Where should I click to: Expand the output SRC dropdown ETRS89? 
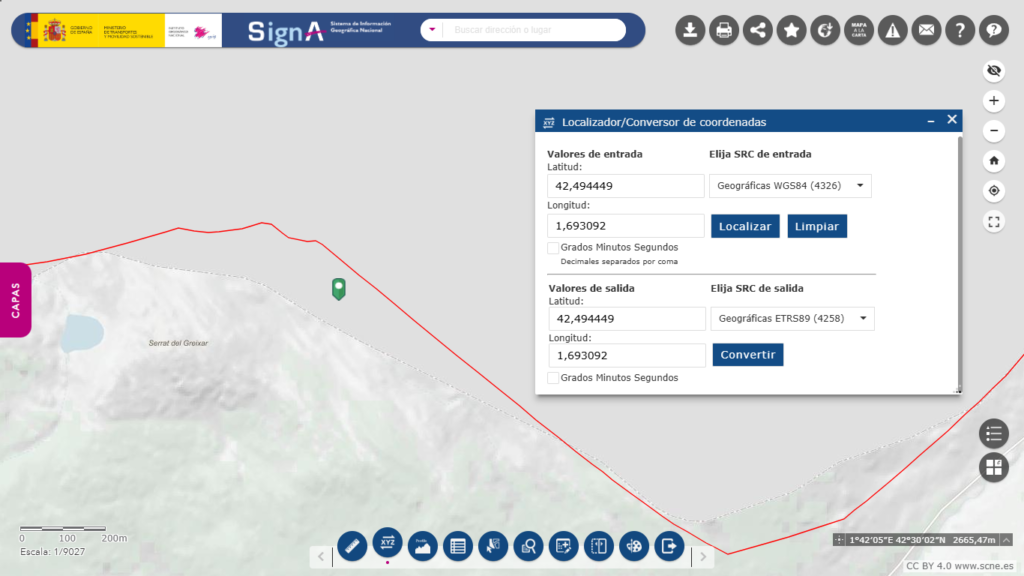click(790, 318)
